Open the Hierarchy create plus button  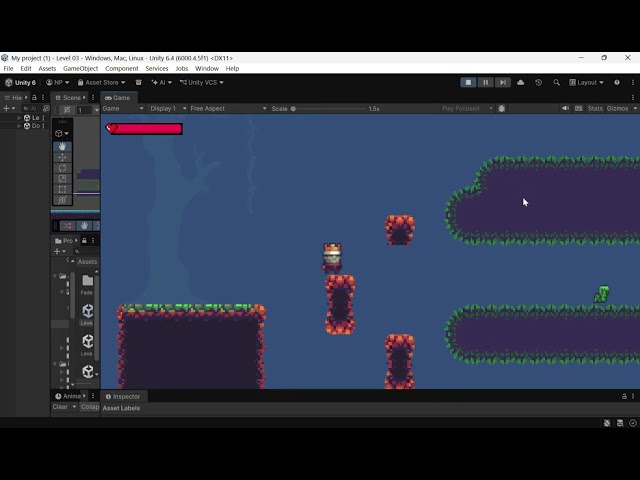pos(9,108)
